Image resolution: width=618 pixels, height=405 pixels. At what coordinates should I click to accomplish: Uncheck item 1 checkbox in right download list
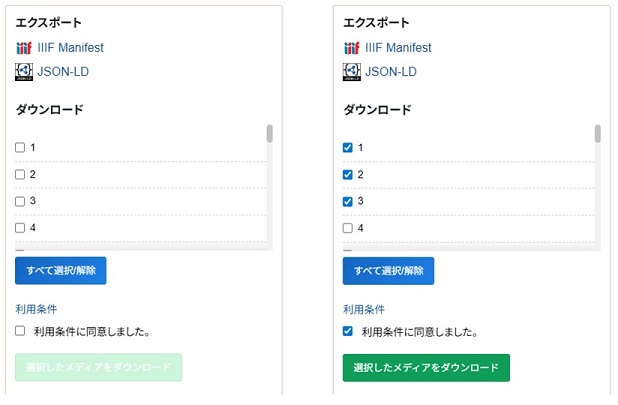pyautogui.click(x=348, y=148)
